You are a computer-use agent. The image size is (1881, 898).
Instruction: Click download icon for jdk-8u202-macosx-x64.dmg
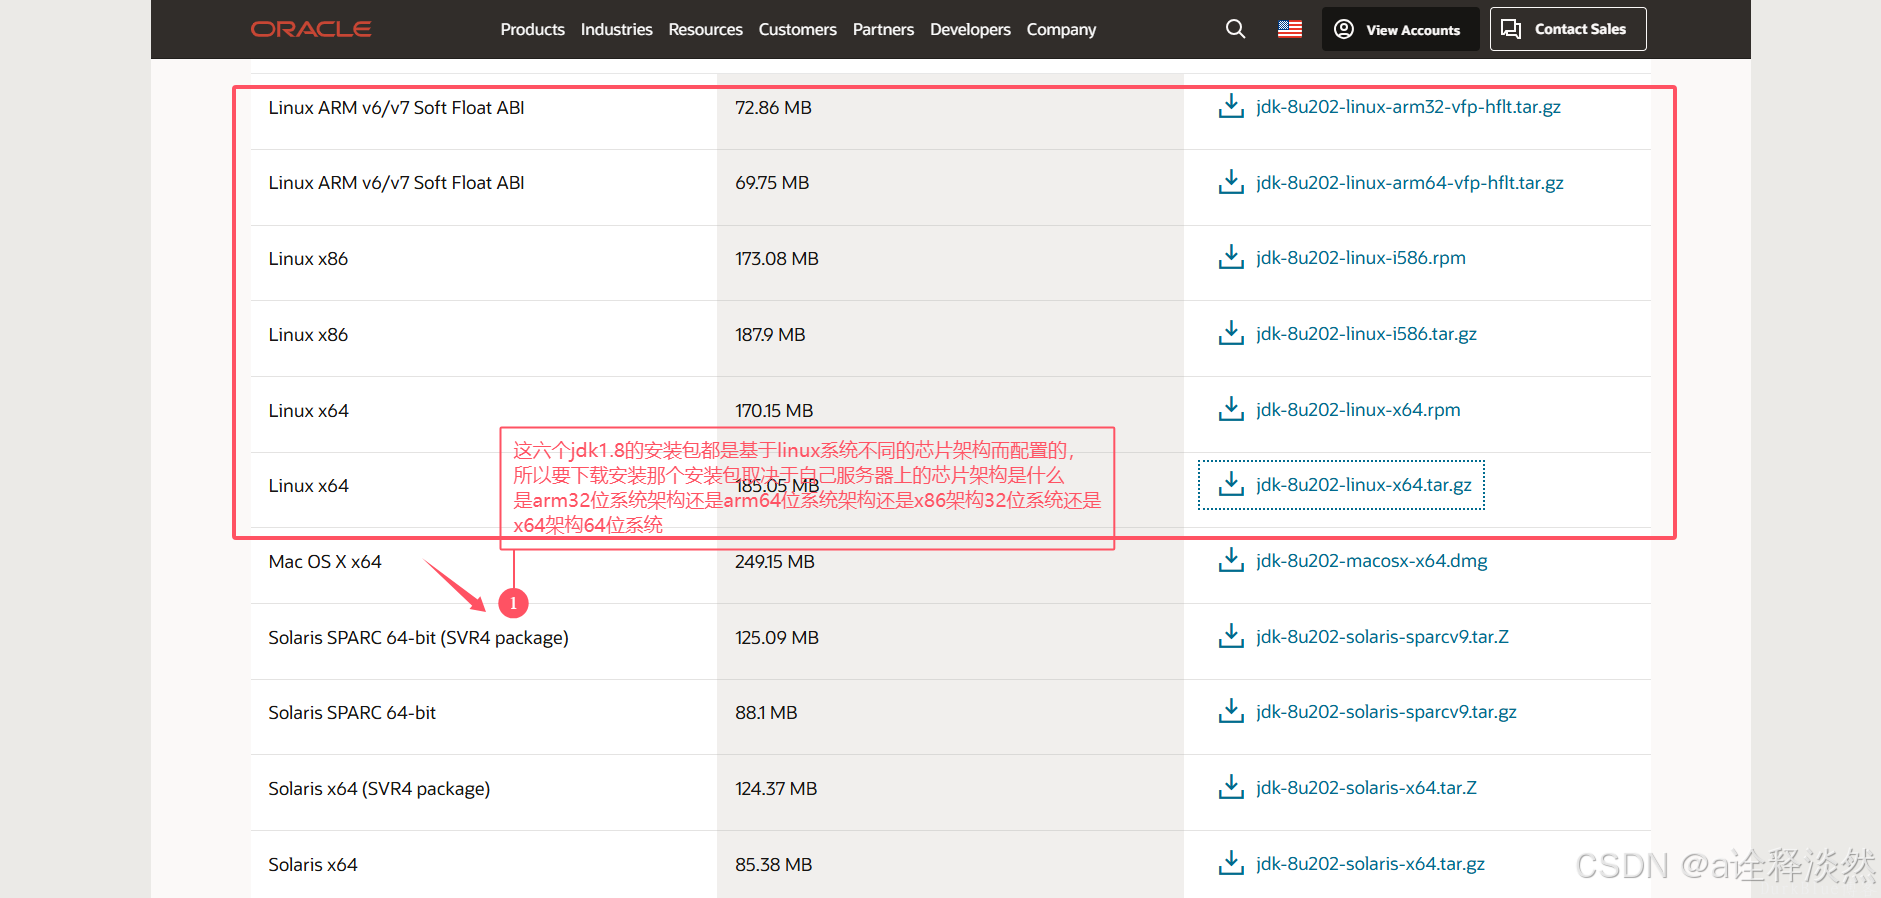tap(1231, 560)
